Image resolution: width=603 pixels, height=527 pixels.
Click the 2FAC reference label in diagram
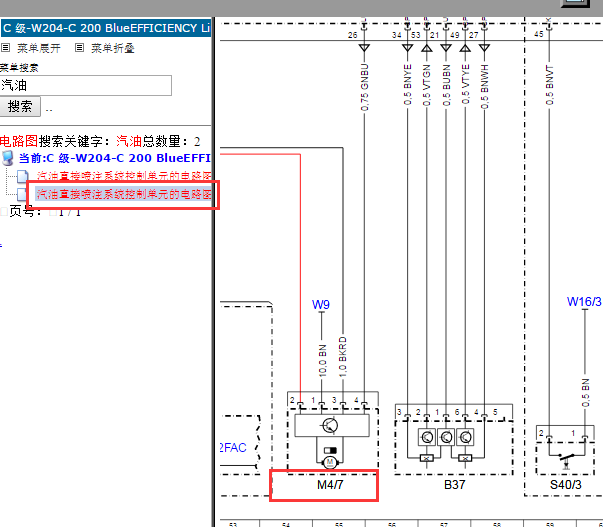(x=233, y=448)
